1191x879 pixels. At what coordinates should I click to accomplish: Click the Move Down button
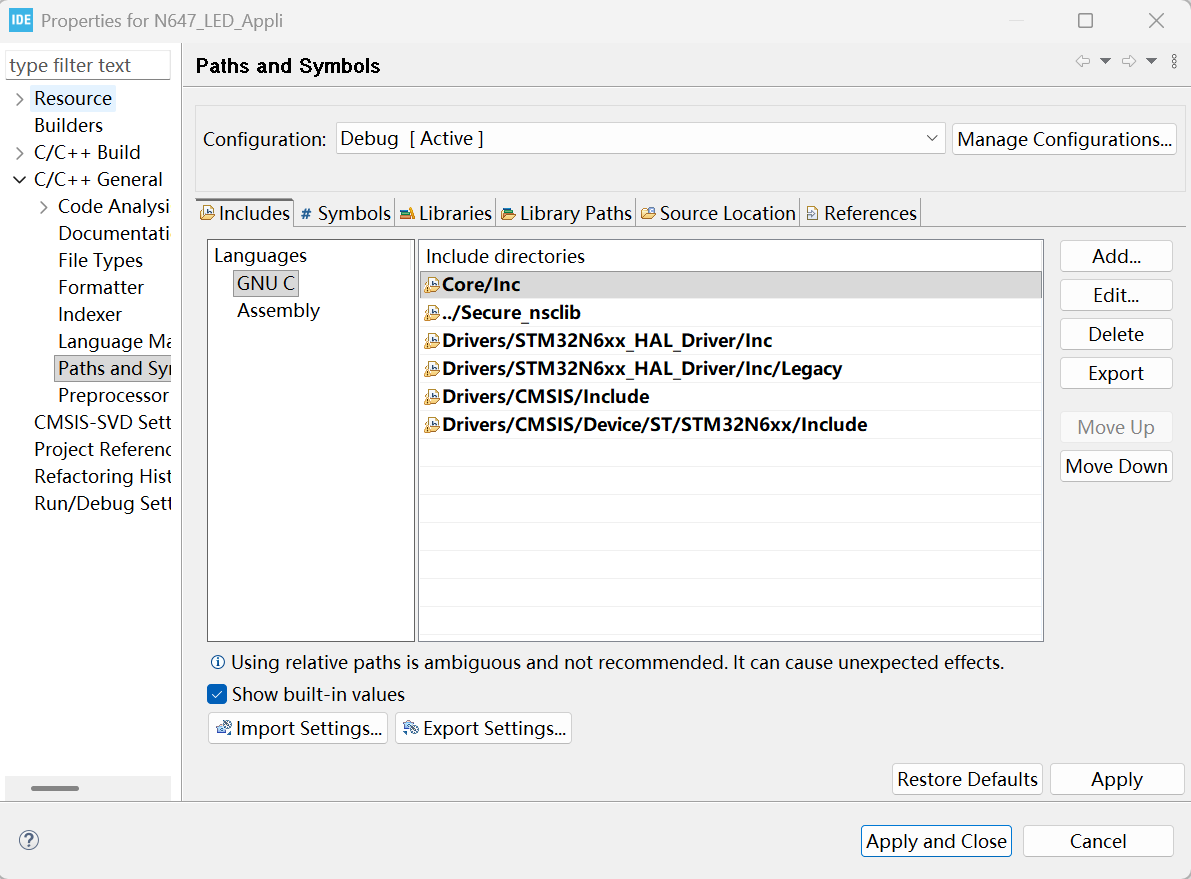[1116, 466]
